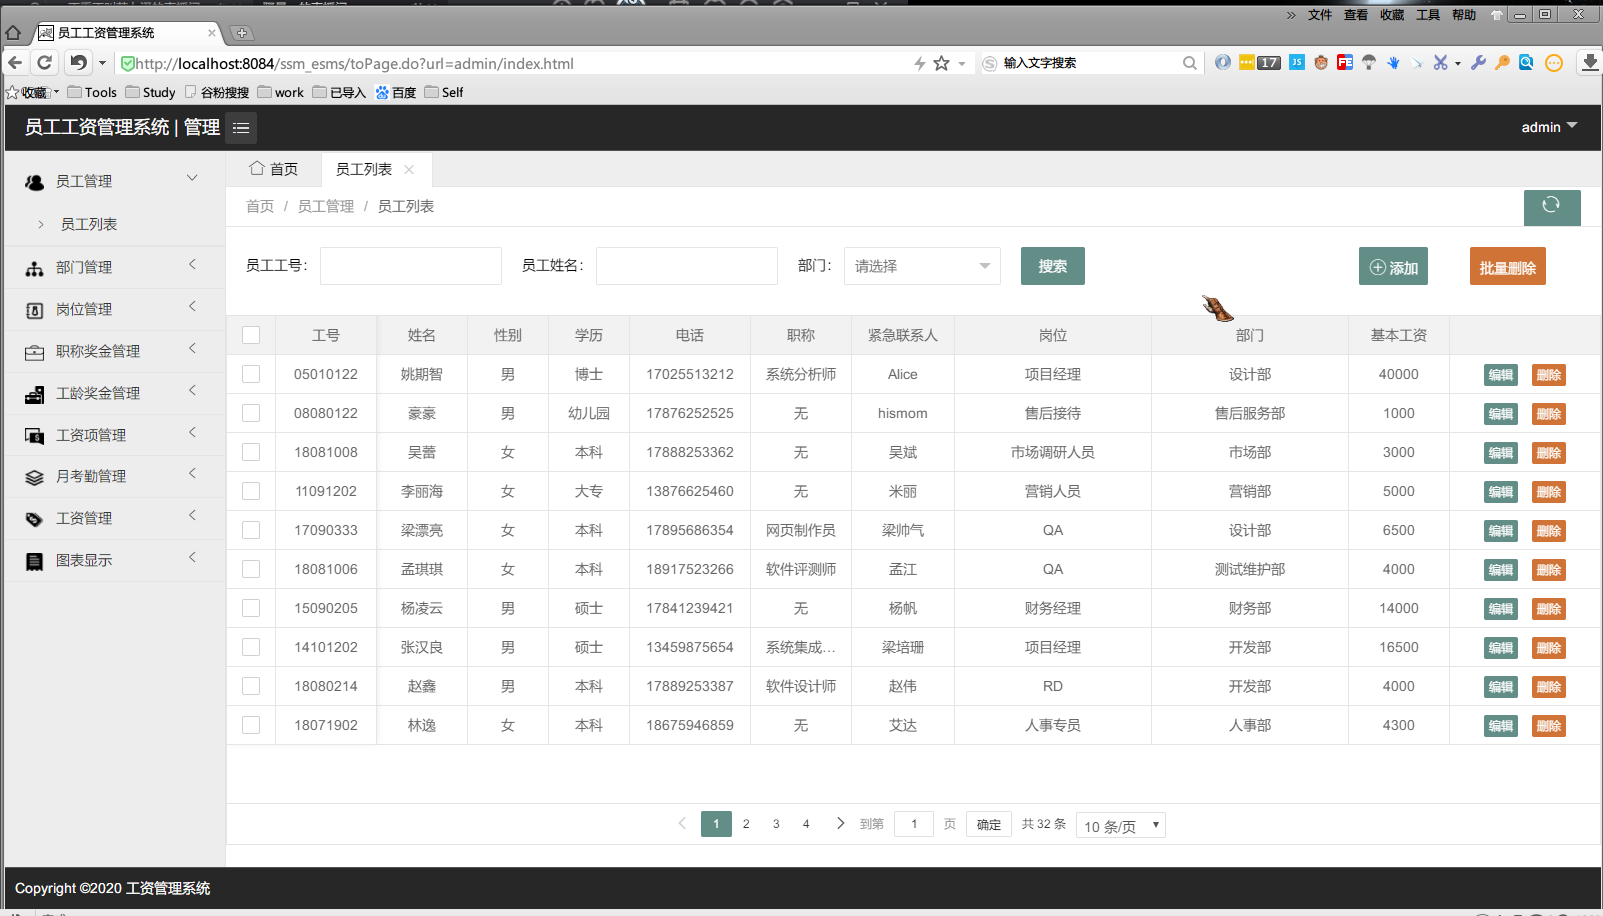1603x916 pixels.
Task: Click the page number jump input box
Action: tap(914, 824)
